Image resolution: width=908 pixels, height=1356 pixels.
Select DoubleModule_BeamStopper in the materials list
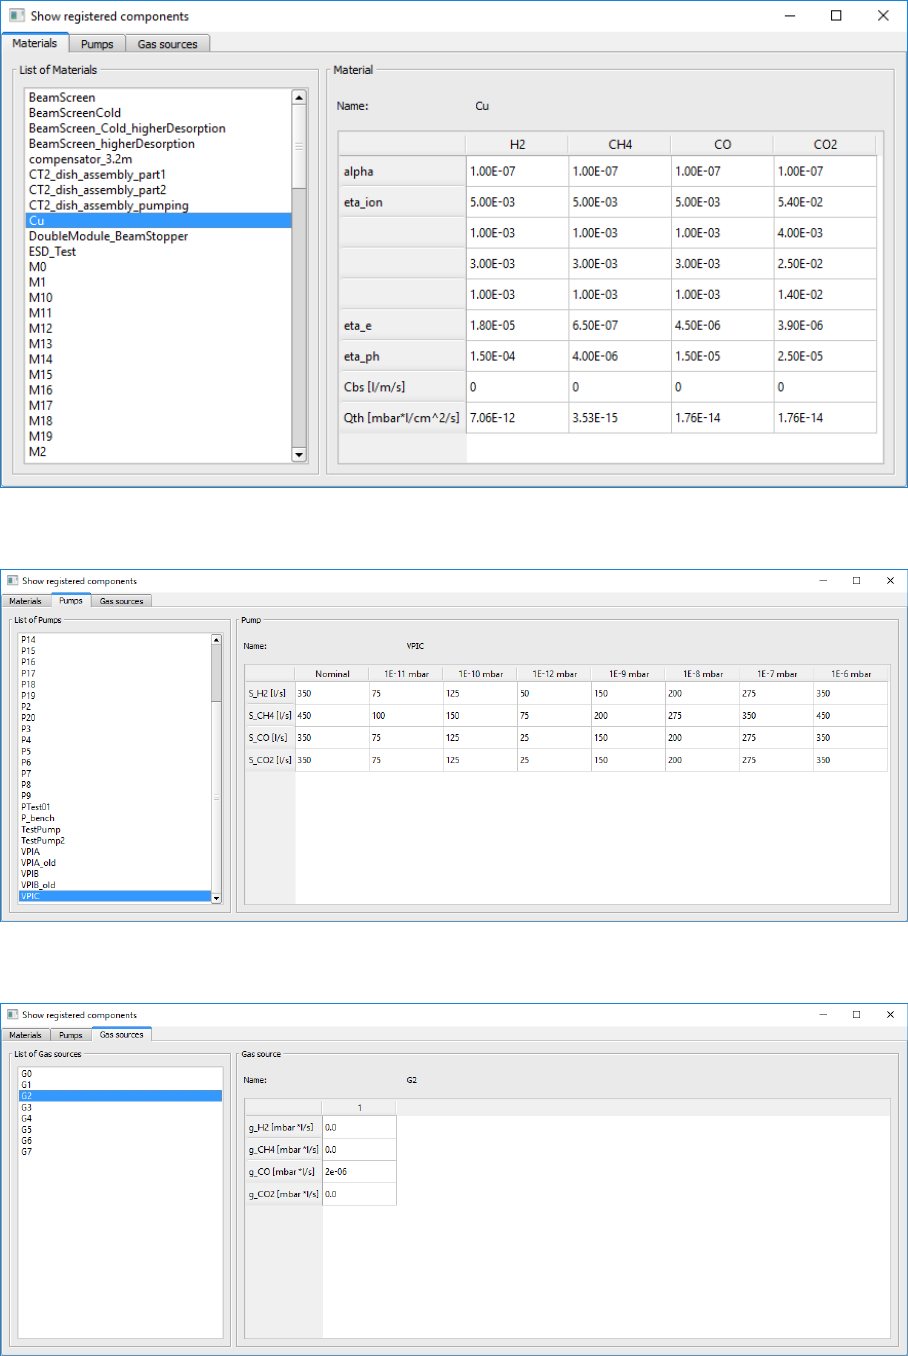point(108,236)
